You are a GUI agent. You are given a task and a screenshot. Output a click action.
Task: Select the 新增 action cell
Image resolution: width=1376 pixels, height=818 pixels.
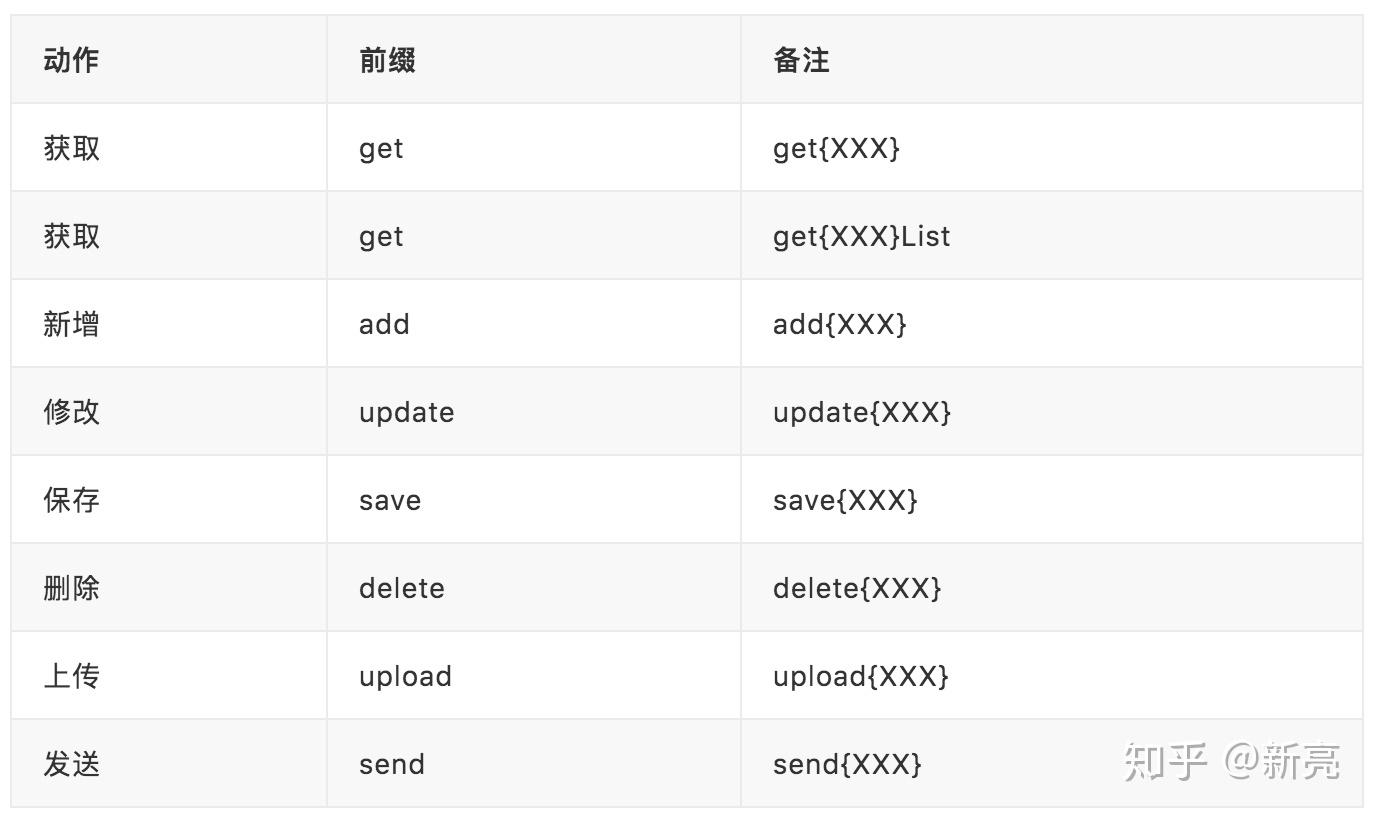(x=169, y=324)
